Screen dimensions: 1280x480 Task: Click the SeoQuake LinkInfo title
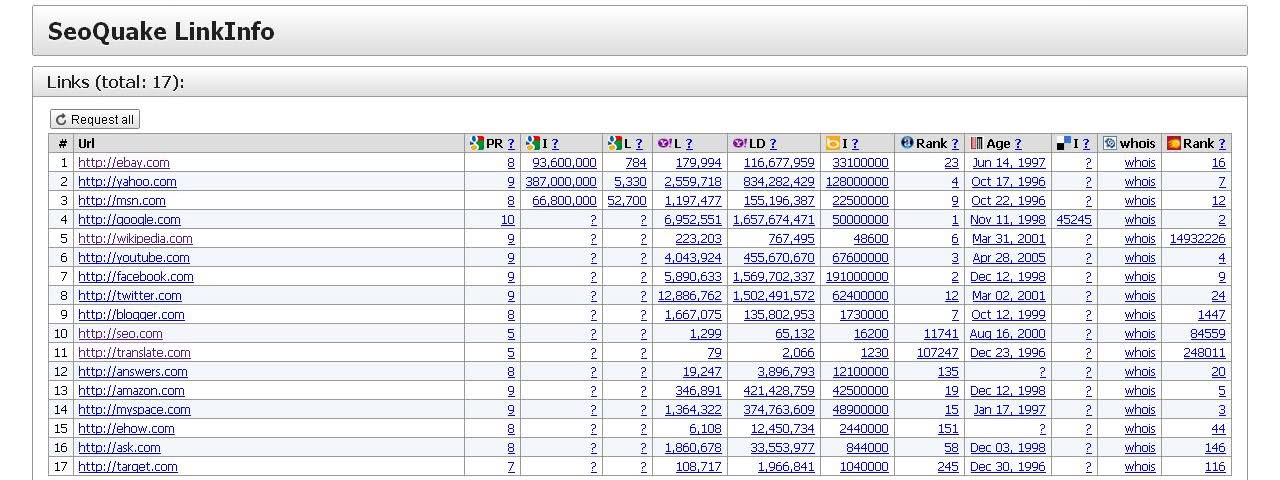coord(161,32)
